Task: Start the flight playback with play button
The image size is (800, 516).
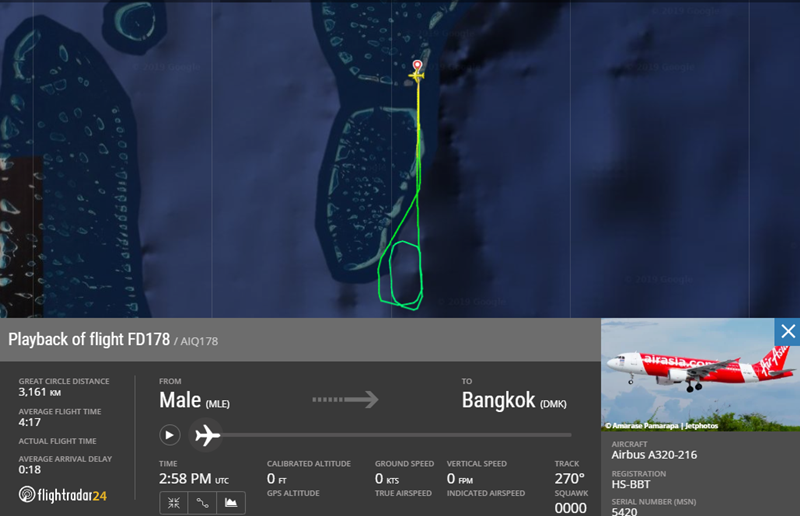Action: 169,435
